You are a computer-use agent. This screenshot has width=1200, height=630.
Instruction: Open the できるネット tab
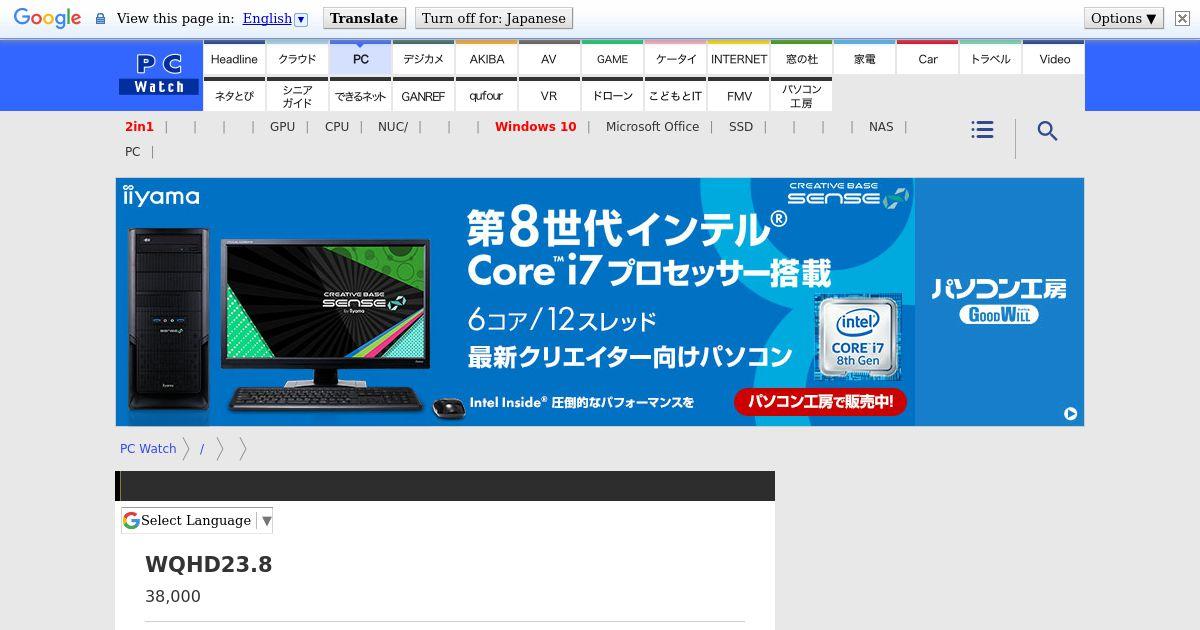click(361, 96)
